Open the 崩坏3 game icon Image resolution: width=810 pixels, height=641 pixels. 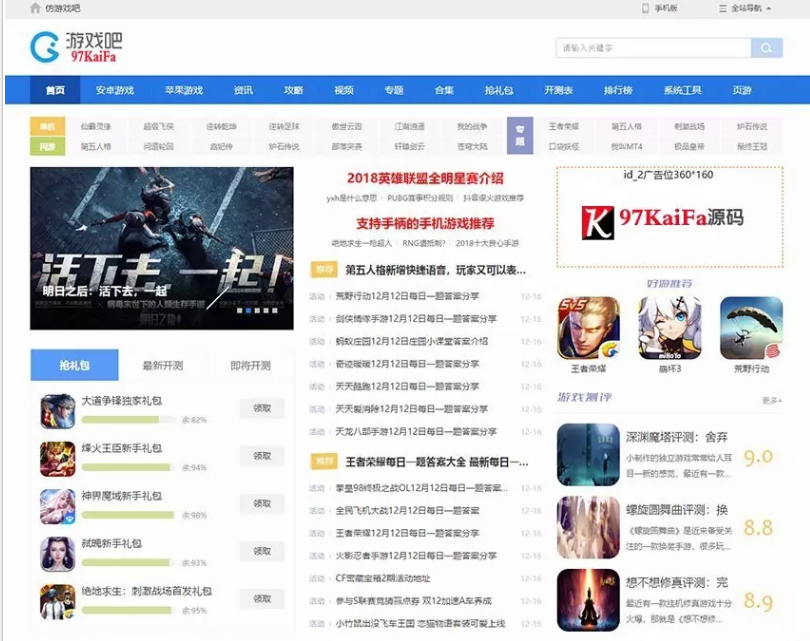670,328
